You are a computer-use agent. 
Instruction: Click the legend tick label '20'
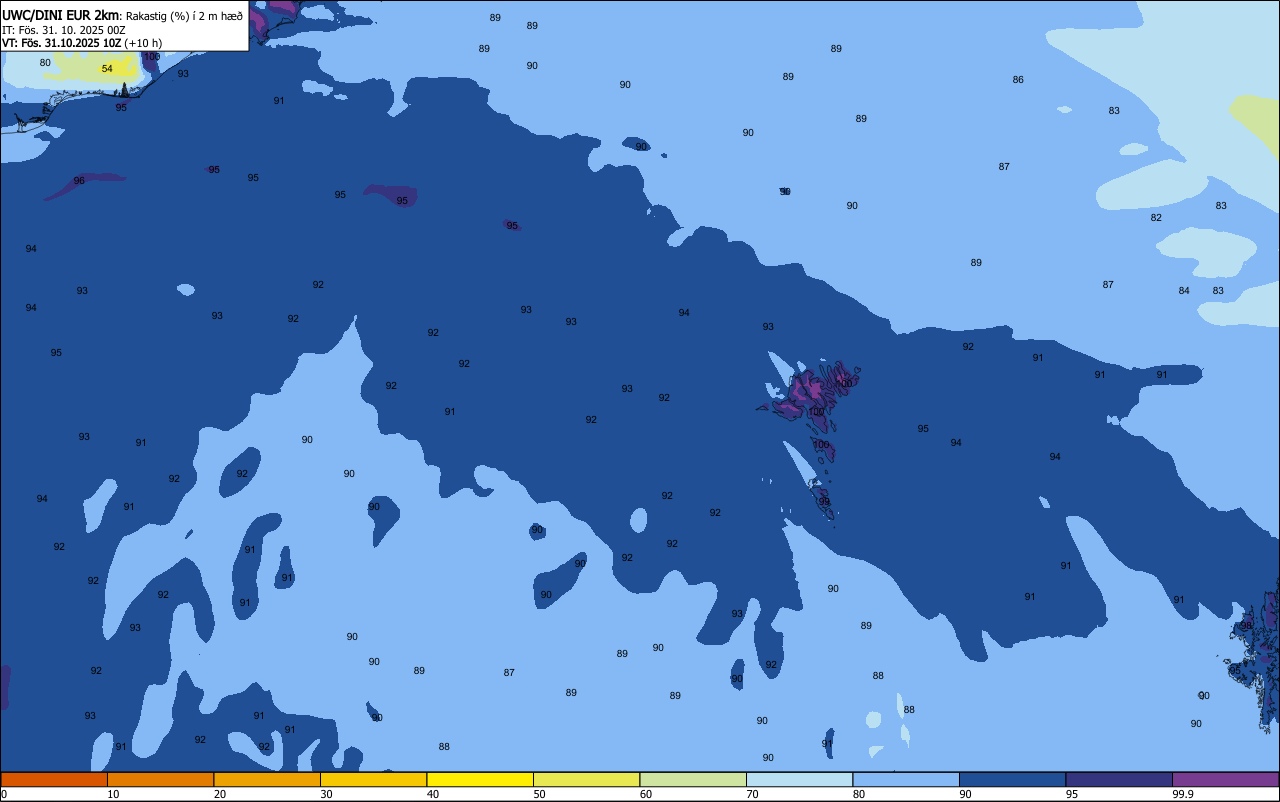pos(220,794)
